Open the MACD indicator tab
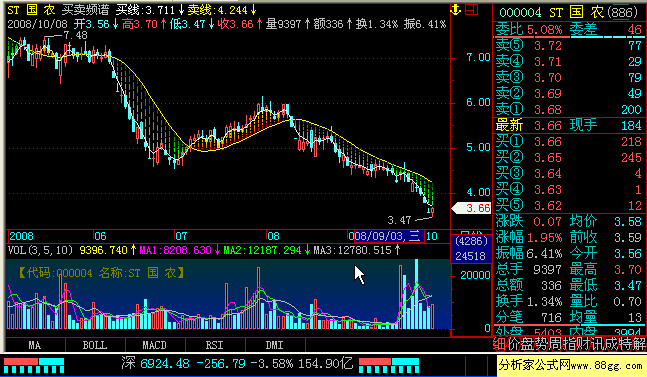Image resolution: width=647 pixels, height=377 pixels. pos(155,345)
